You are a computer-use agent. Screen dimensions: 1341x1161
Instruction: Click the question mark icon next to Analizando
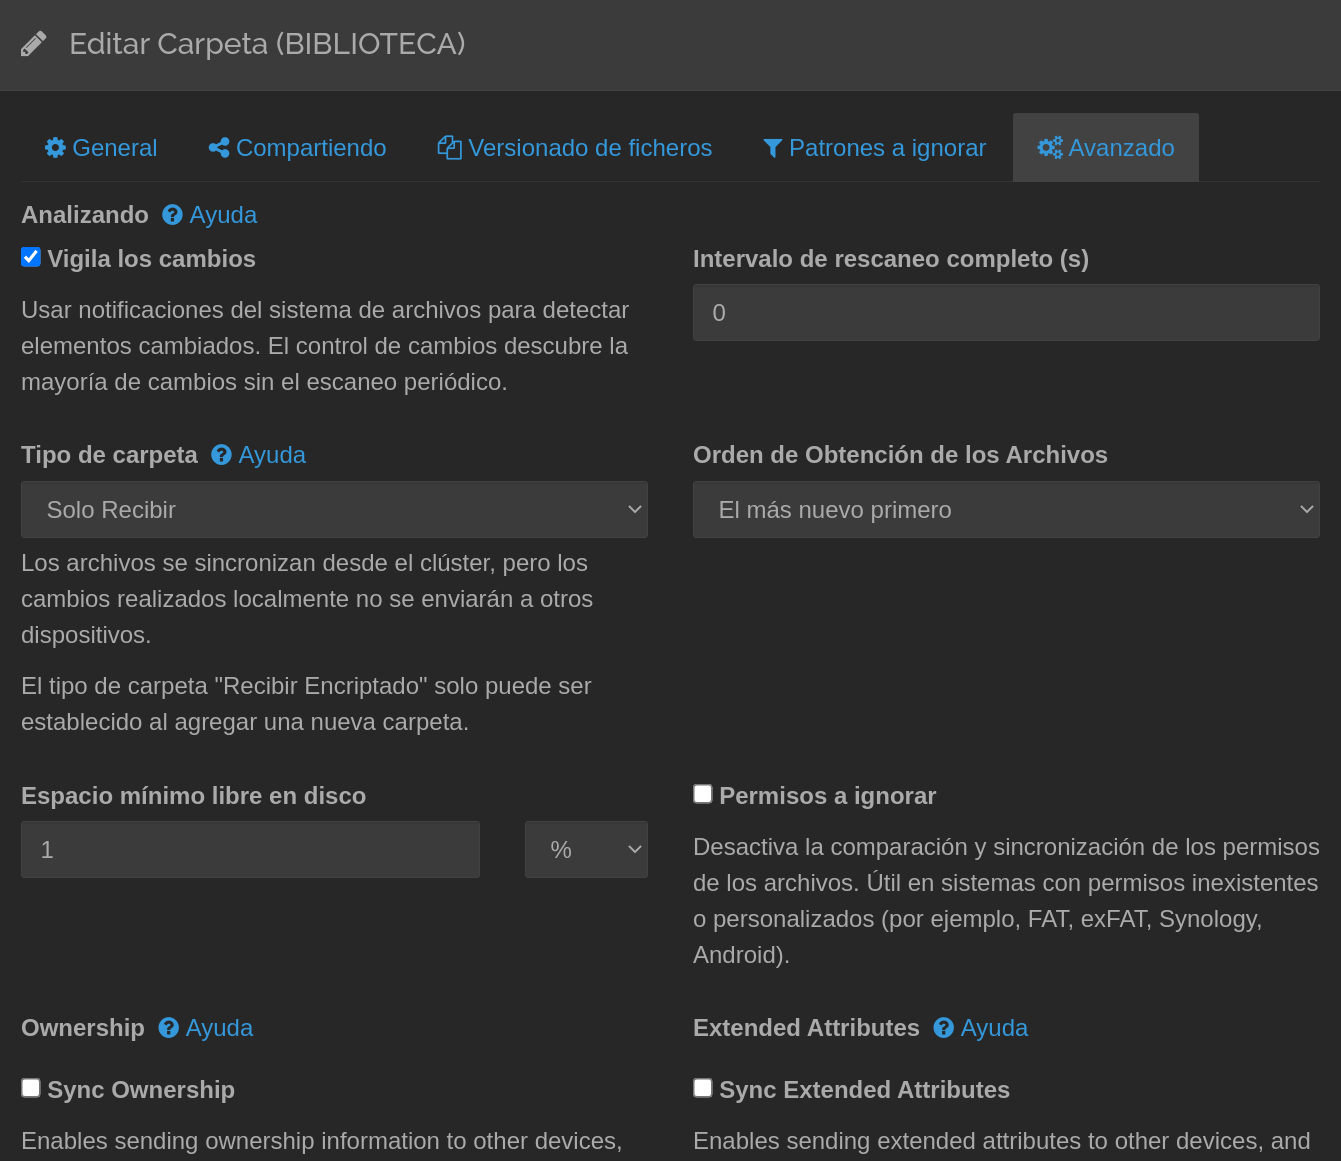(x=172, y=215)
